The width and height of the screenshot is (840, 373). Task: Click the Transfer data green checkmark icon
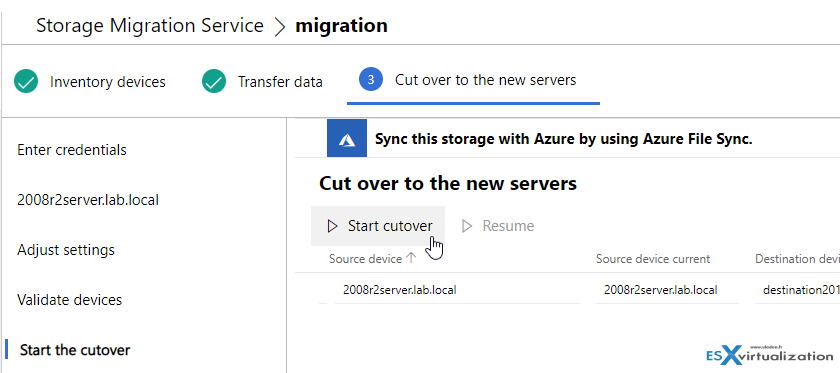214,81
